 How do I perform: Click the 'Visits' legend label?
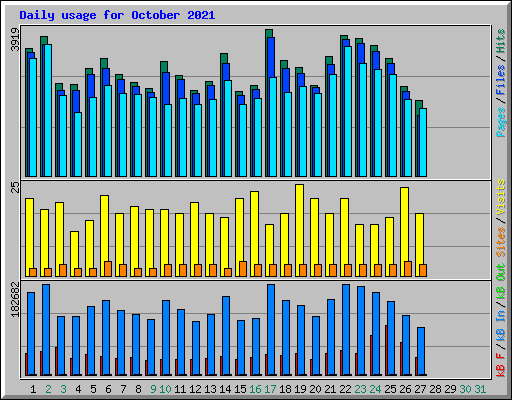click(x=501, y=197)
